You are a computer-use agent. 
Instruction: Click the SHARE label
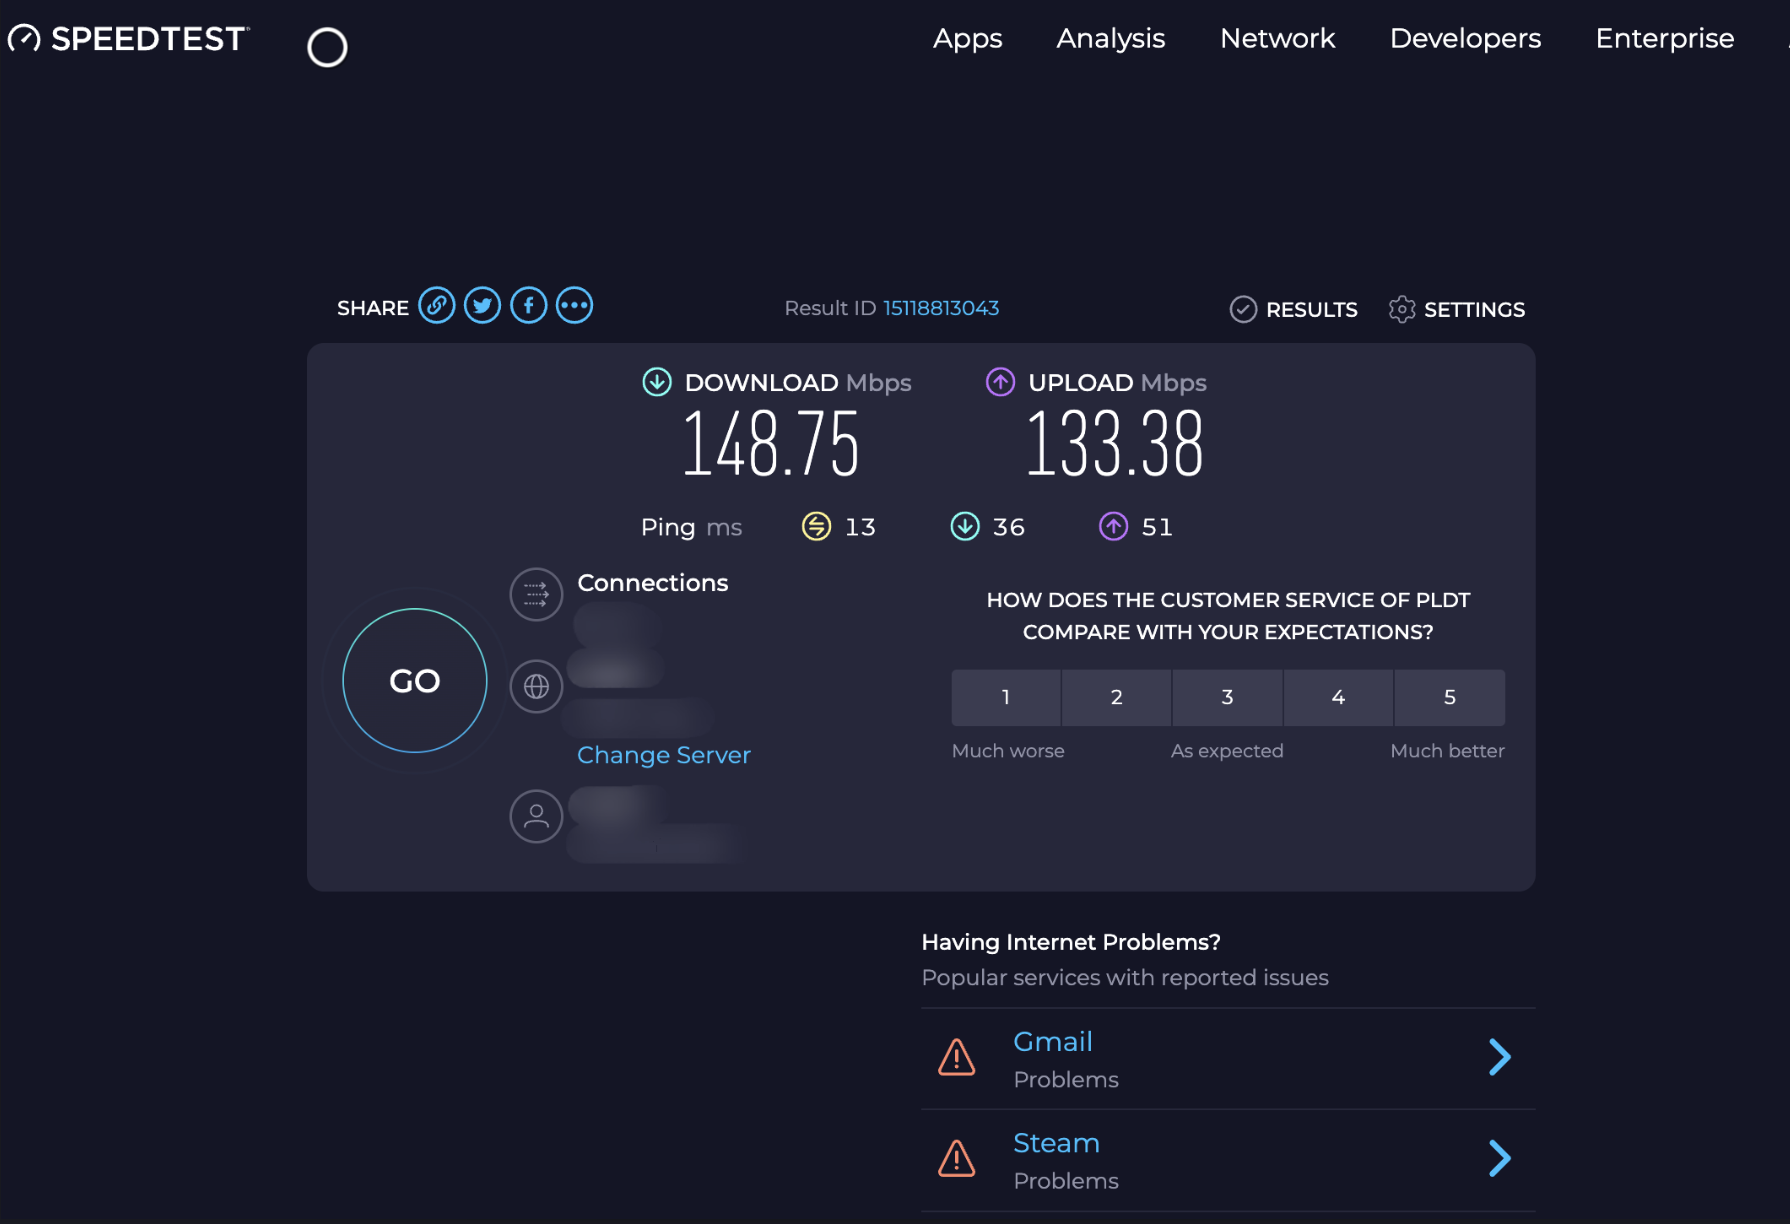click(373, 308)
